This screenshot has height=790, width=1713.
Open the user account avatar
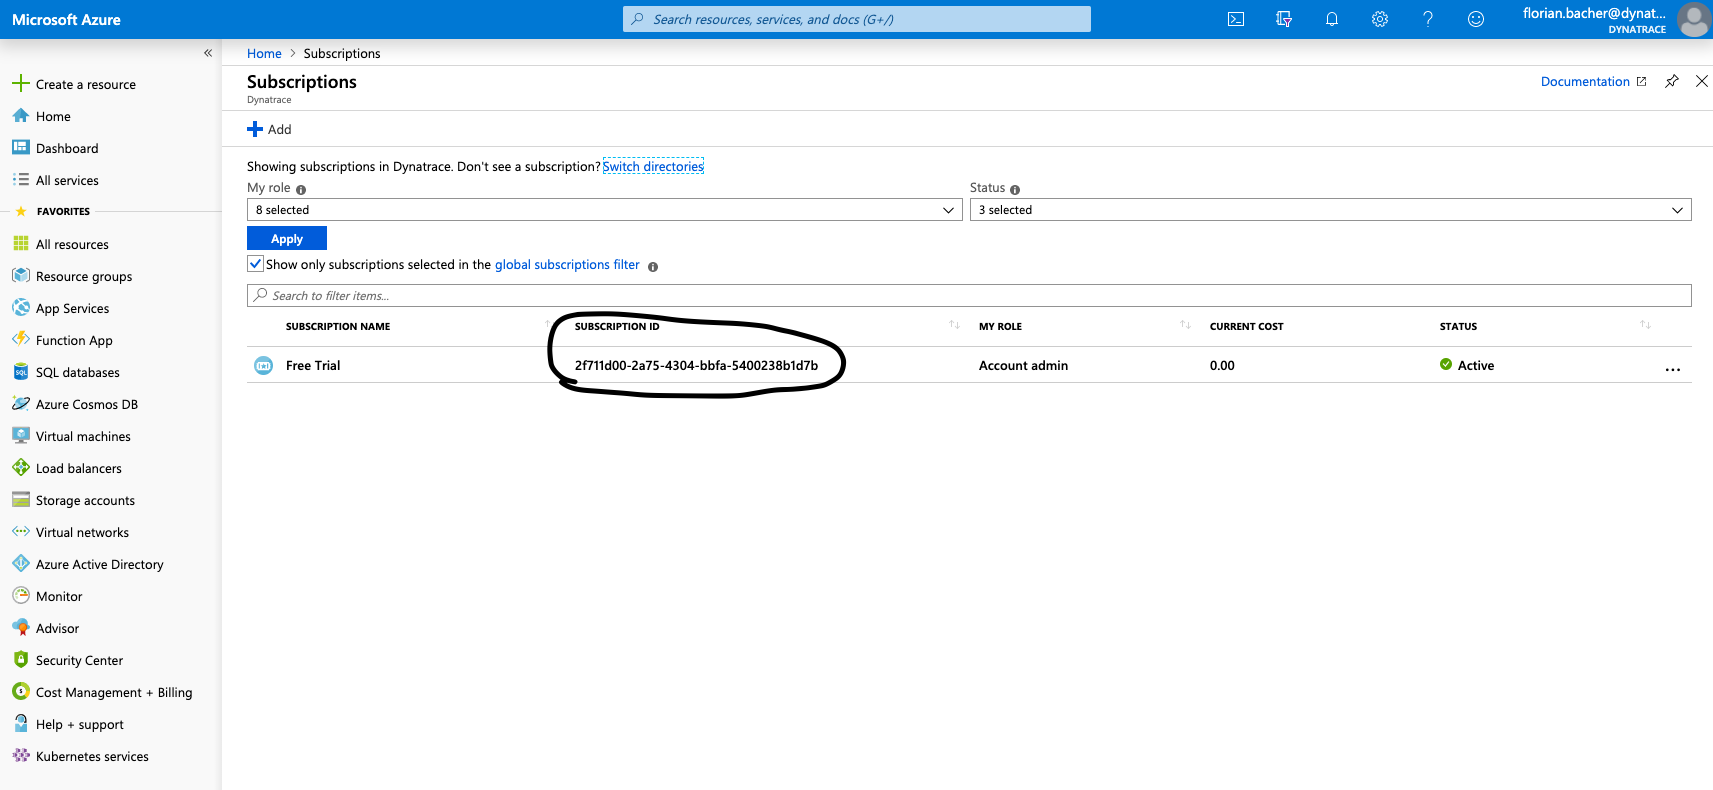pos(1694,19)
